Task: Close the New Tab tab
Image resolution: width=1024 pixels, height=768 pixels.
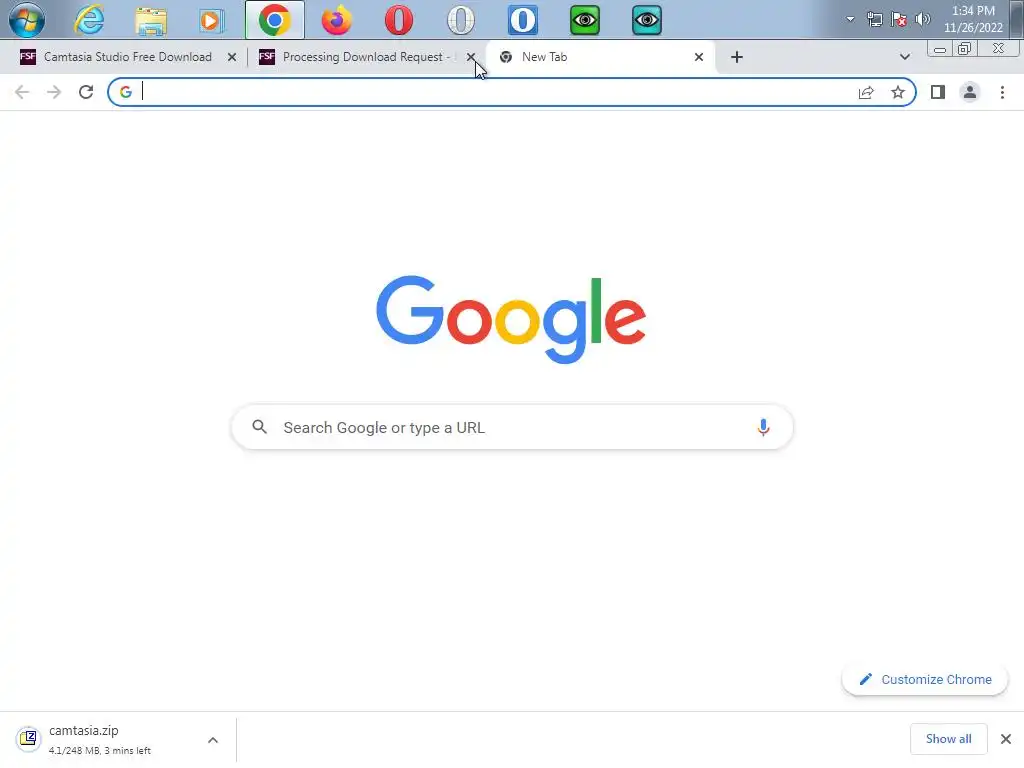Action: coord(699,57)
